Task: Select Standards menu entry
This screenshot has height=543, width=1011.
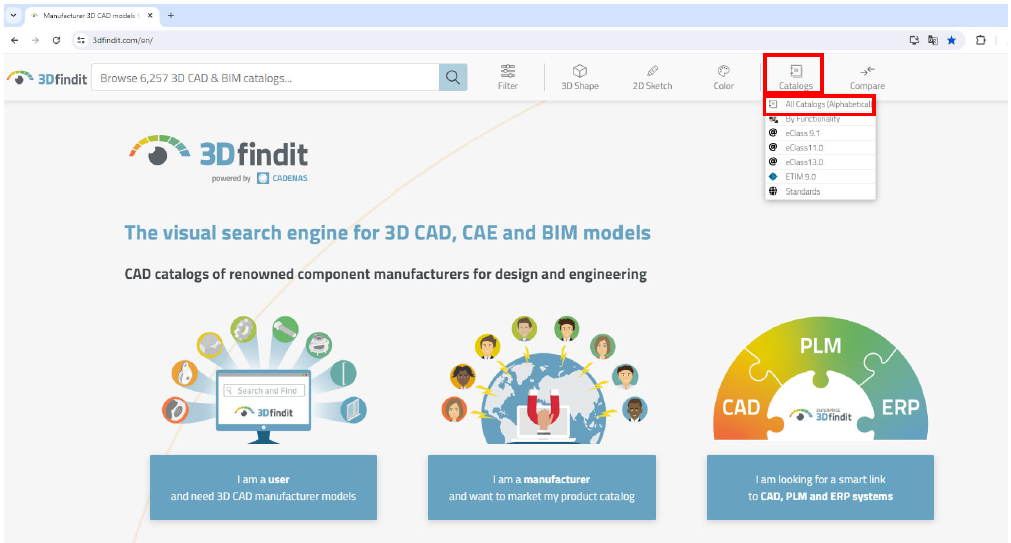Action: pos(820,192)
